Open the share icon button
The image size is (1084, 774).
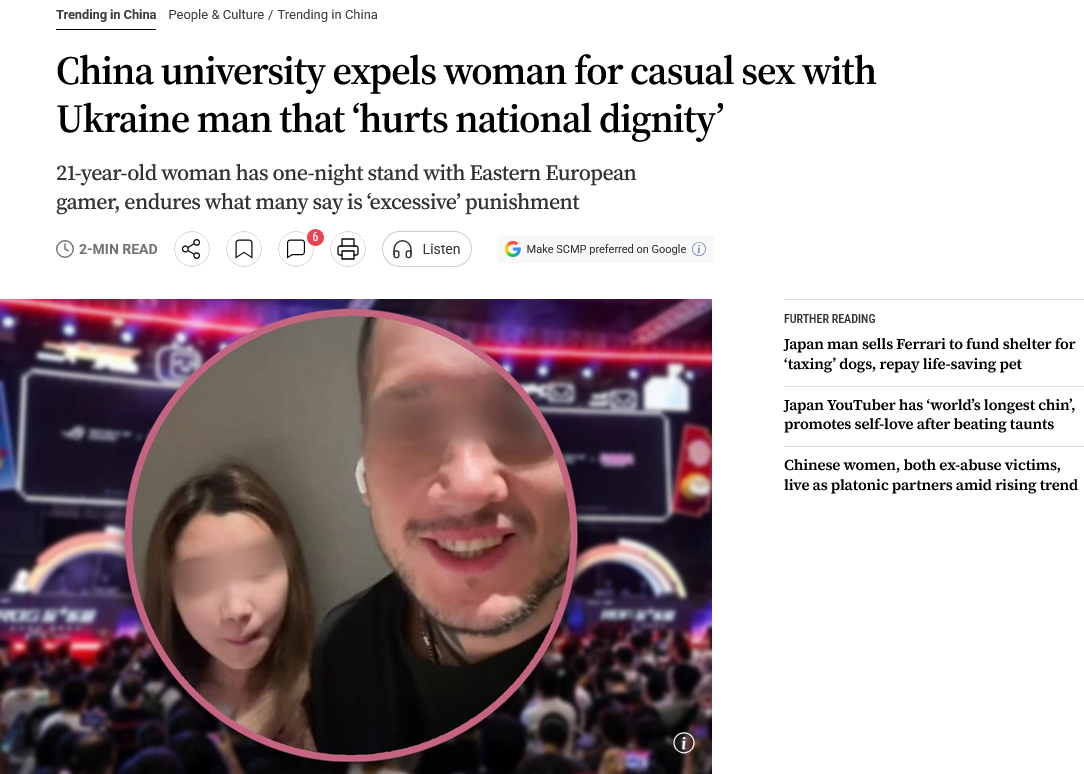pos(191,249)
